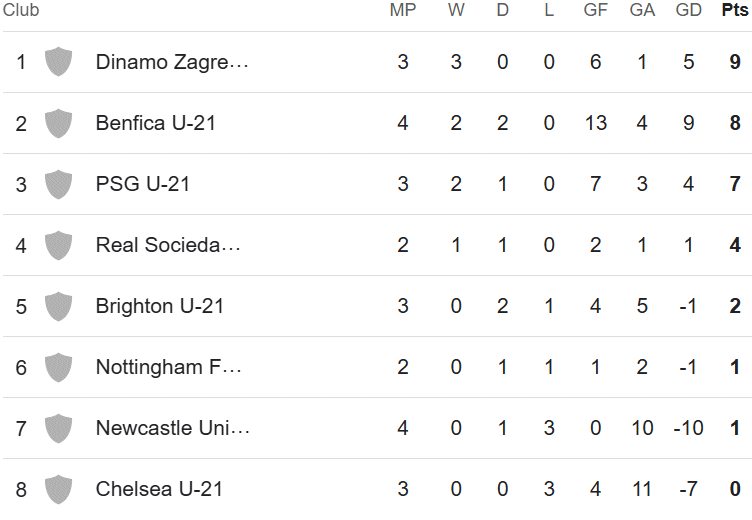Click the Dinamo Zagreb club crest icon
The height and width of the screenshot is (520, 752).
tap(59, 62)
